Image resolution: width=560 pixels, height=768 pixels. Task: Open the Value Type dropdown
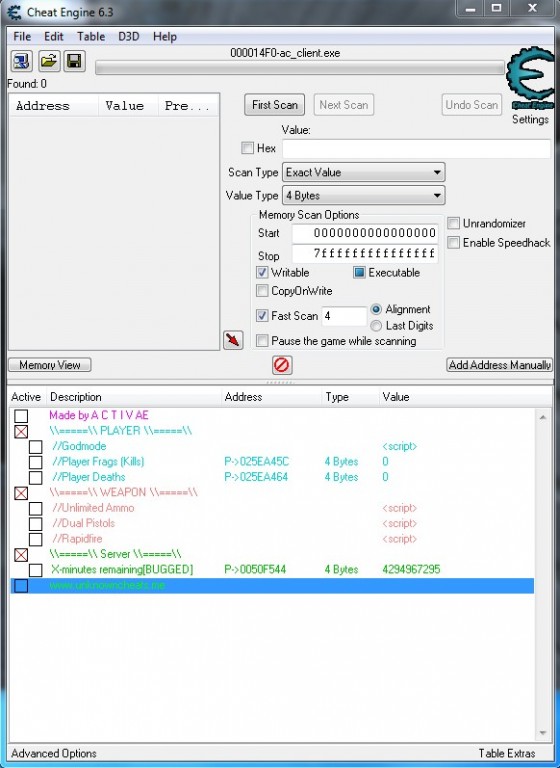[364, 195]
